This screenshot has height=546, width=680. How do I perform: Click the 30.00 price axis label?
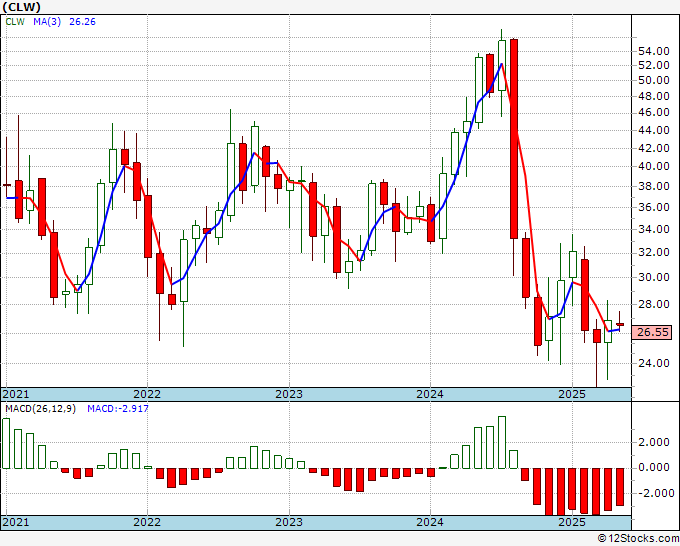pyautogui.click(x=654, y=277)
